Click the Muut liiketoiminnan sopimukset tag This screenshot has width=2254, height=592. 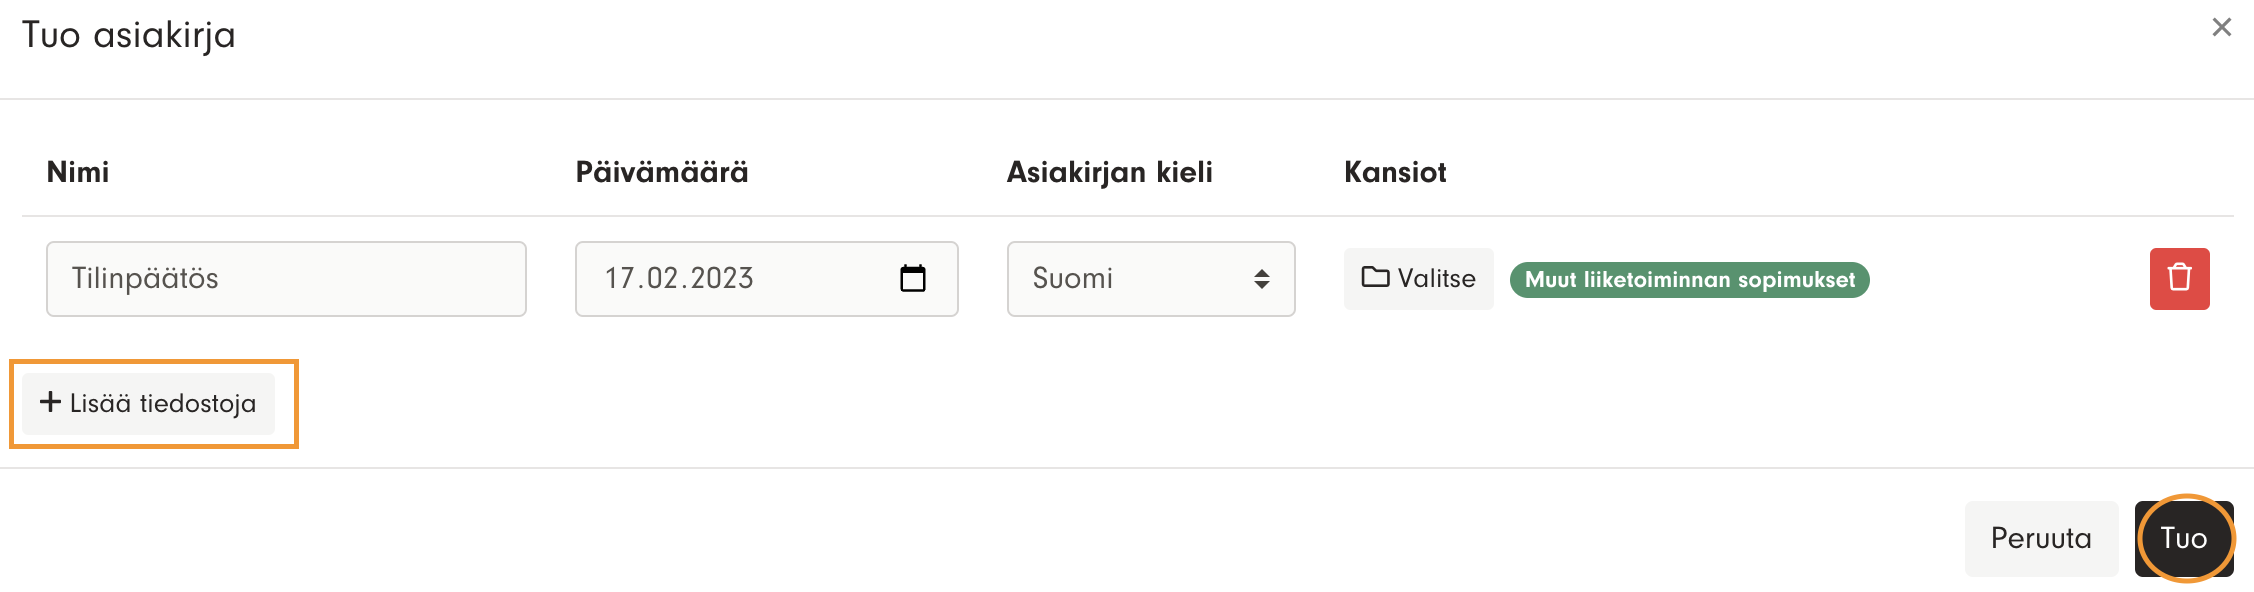coord(1689,280)
